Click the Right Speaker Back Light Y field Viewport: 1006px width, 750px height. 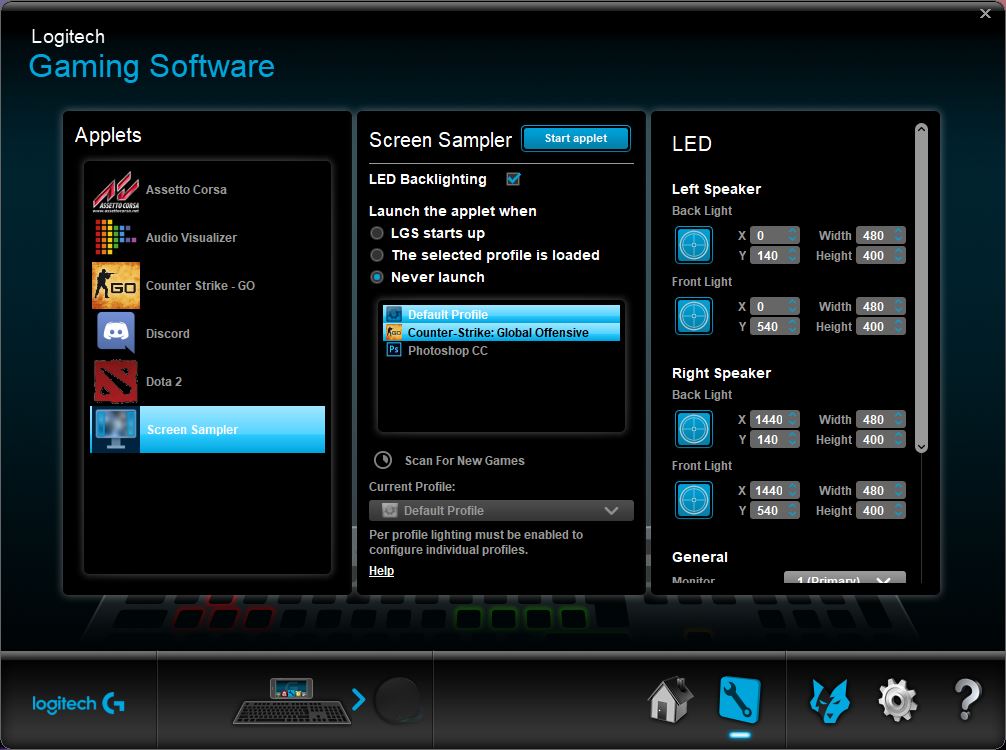774,439
